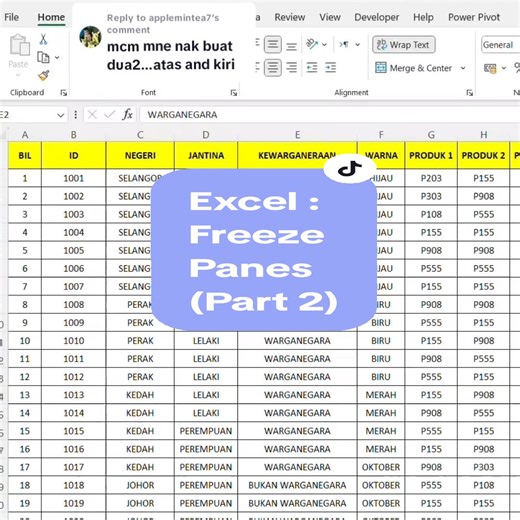This screenshot has height=520, width=520.
Task: Click the Cancel X in formula bar
Action: [92, 115]
